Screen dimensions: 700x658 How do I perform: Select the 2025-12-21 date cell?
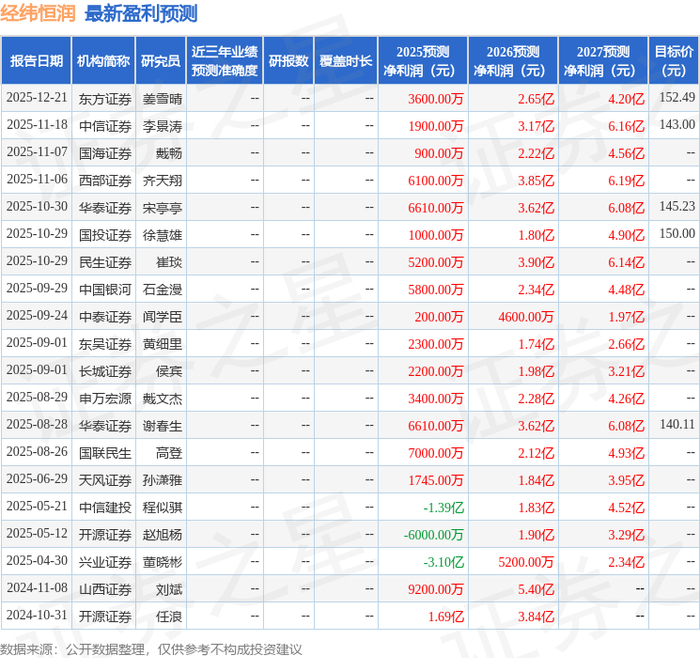[x=37, y=98]
